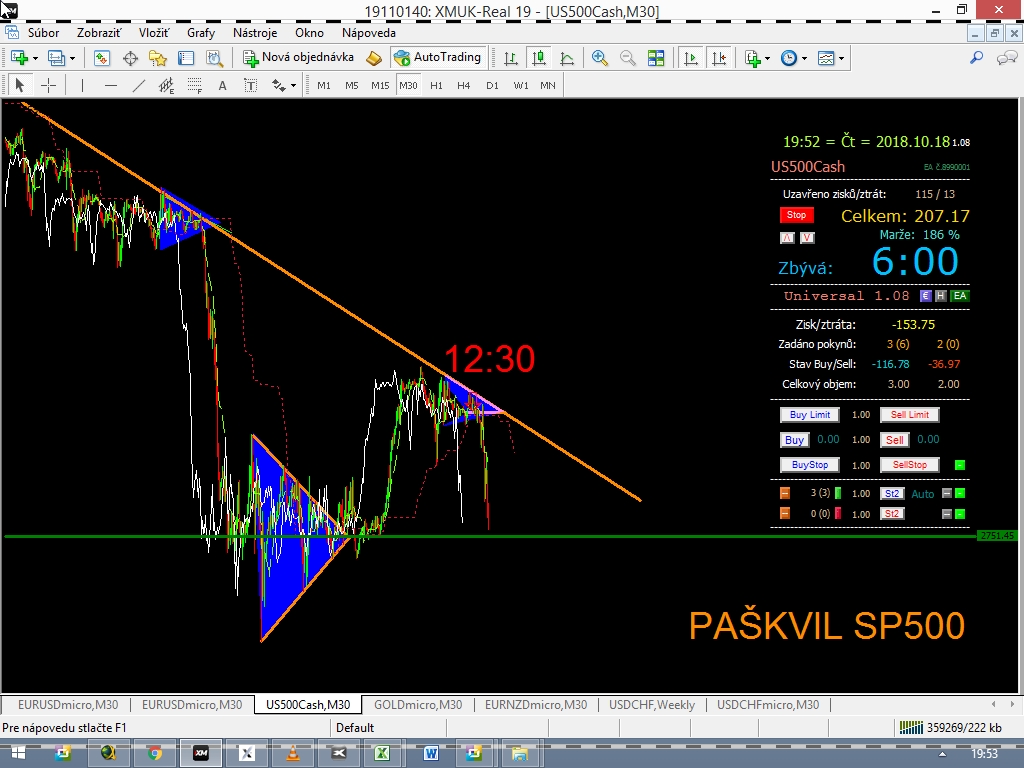
Task: Click the Buy Limit button
Action: point(810,415)
